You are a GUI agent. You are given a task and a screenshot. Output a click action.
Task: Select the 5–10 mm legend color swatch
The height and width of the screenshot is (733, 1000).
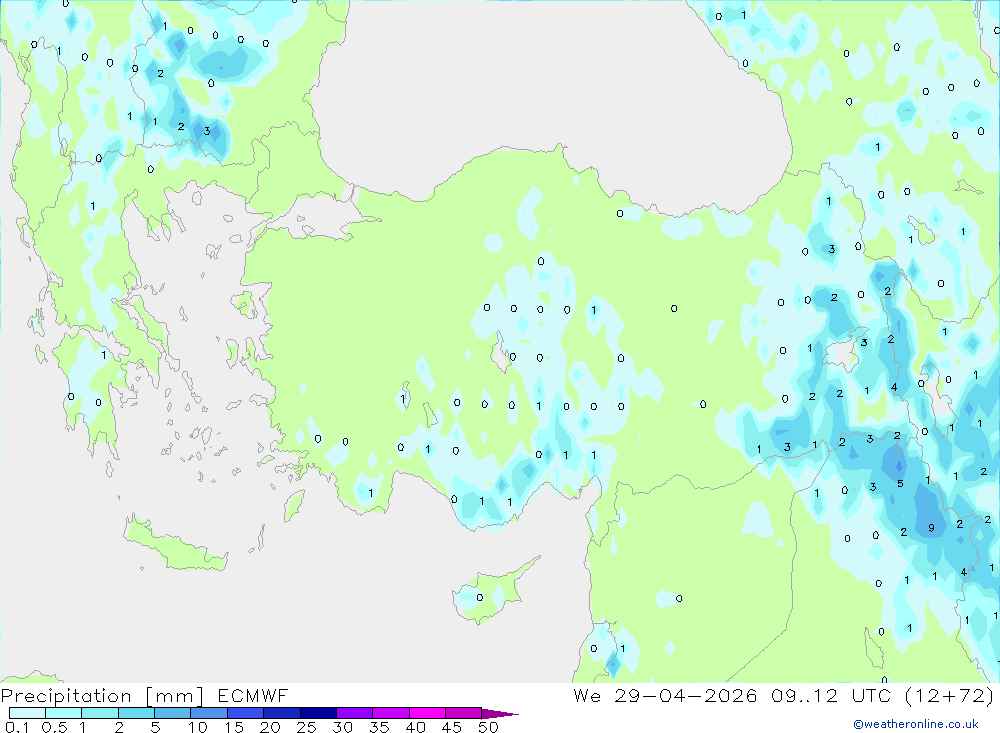pyautogui.click(x=172, y=713)
